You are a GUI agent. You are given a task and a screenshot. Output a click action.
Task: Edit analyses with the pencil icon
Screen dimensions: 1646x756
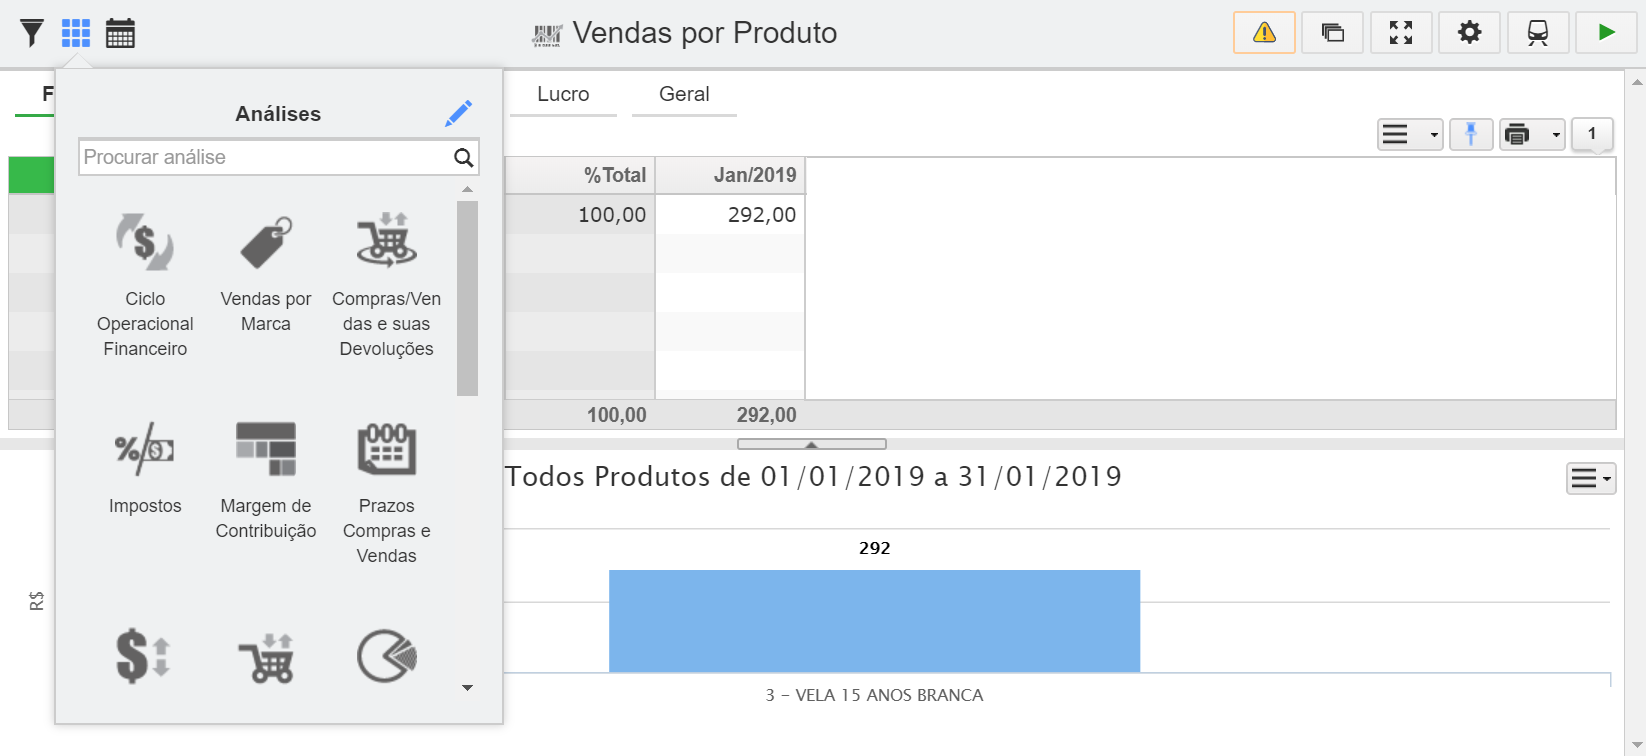coord(459,113)
